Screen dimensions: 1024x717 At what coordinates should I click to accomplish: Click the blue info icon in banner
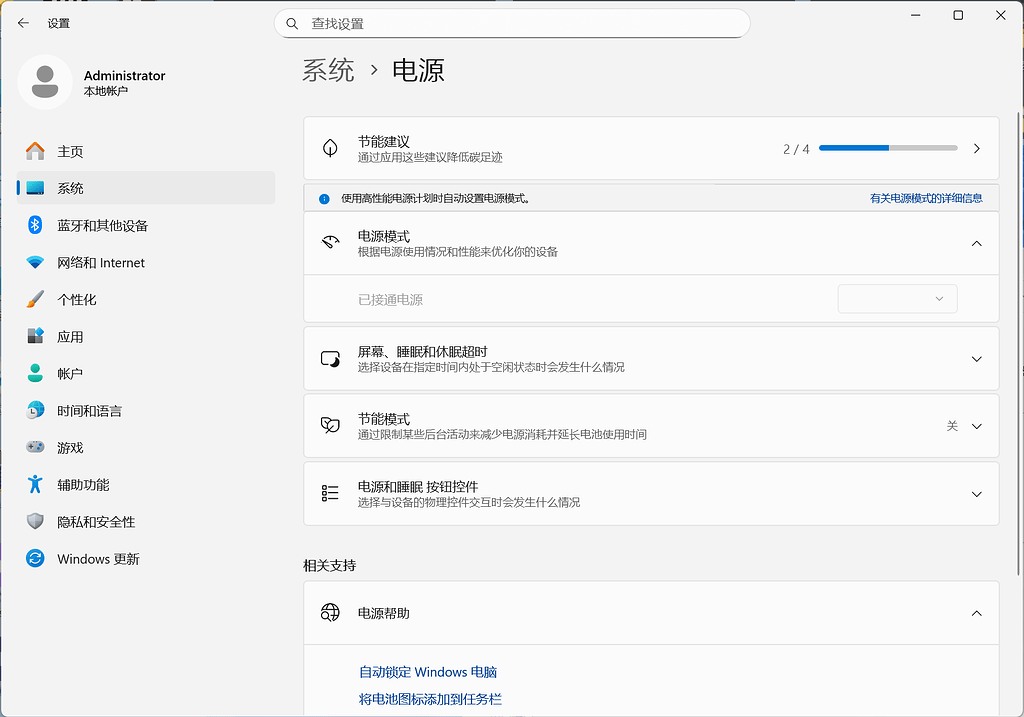(x=324, y=199)
